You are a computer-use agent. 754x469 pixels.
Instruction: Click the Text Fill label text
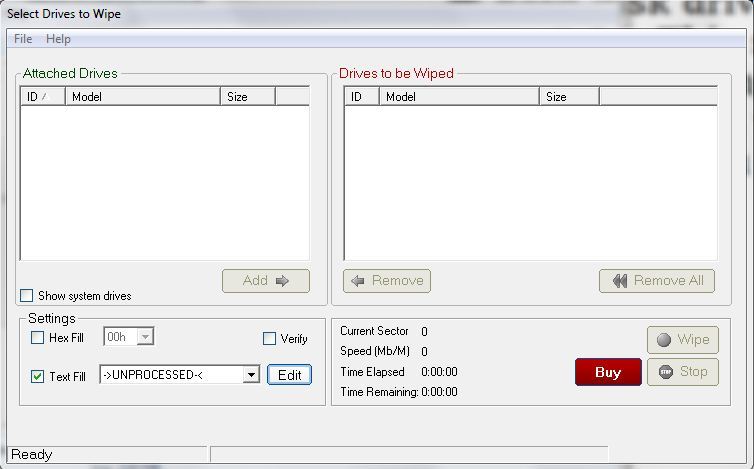[x=67, y=376]
